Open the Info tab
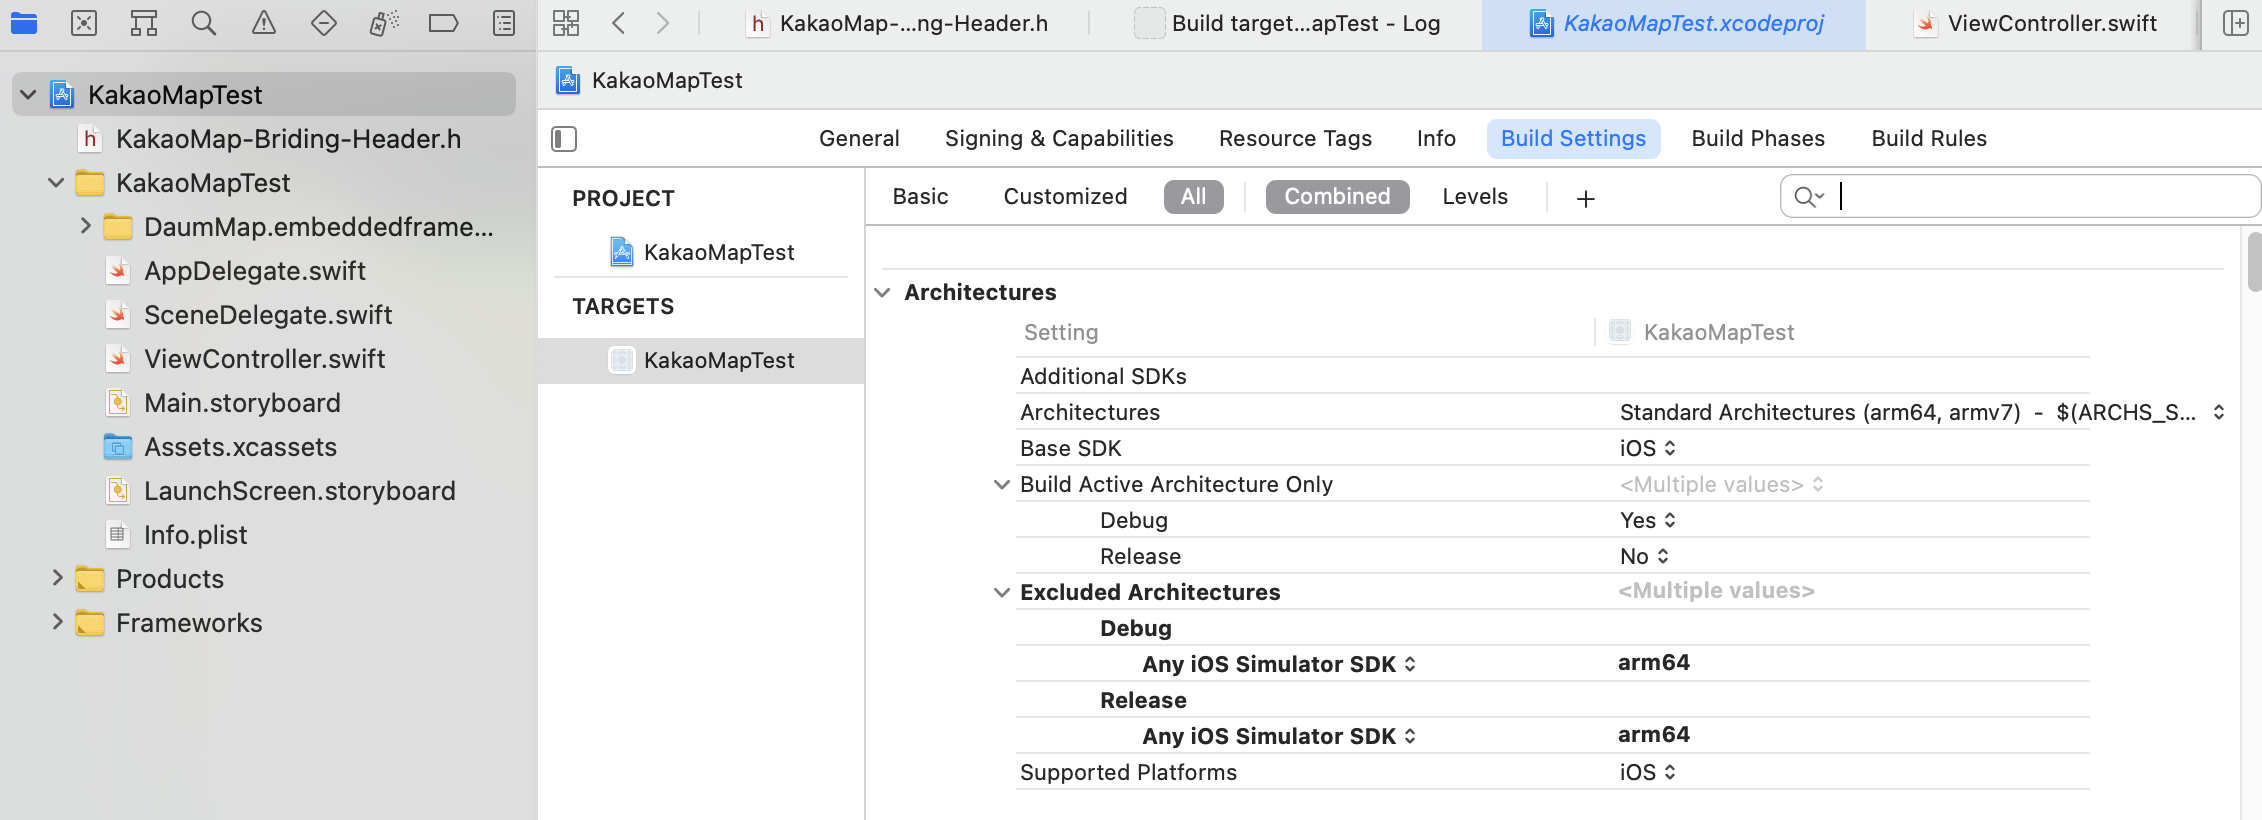The height and width of the screenshot is (820, 2262). 1436,139
